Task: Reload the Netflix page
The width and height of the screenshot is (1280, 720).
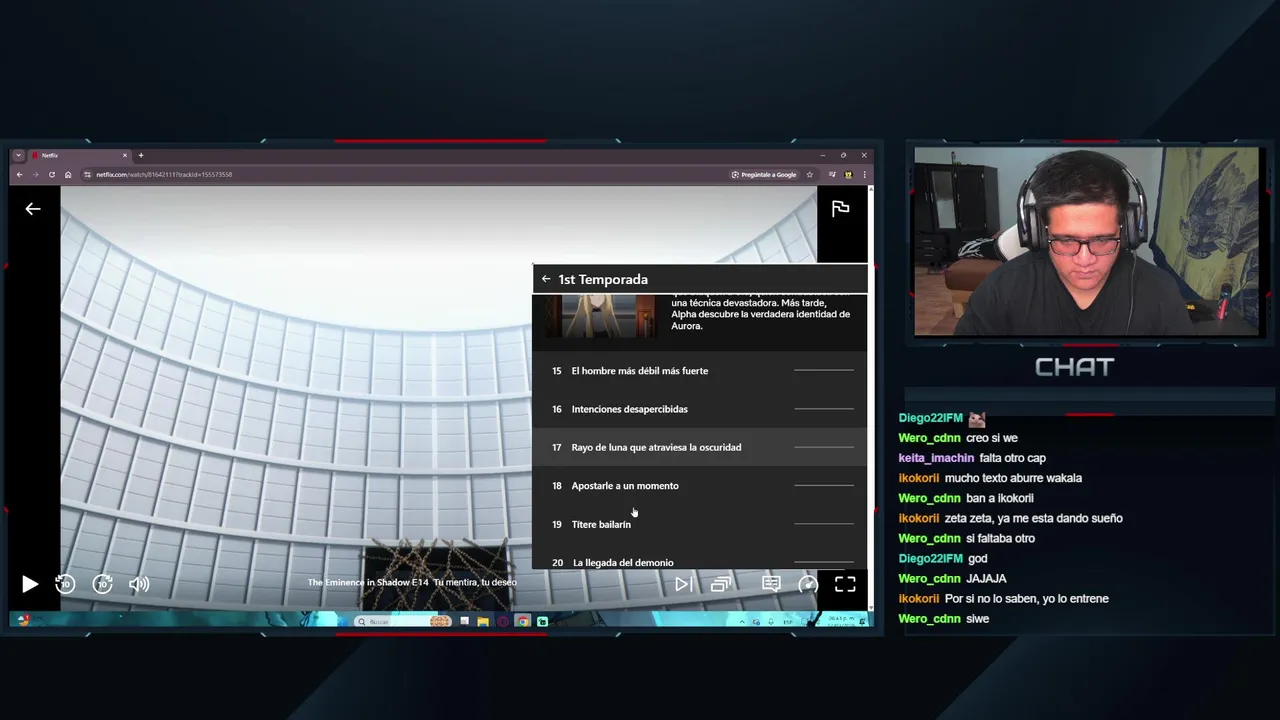Action: (x=52, y=174)
